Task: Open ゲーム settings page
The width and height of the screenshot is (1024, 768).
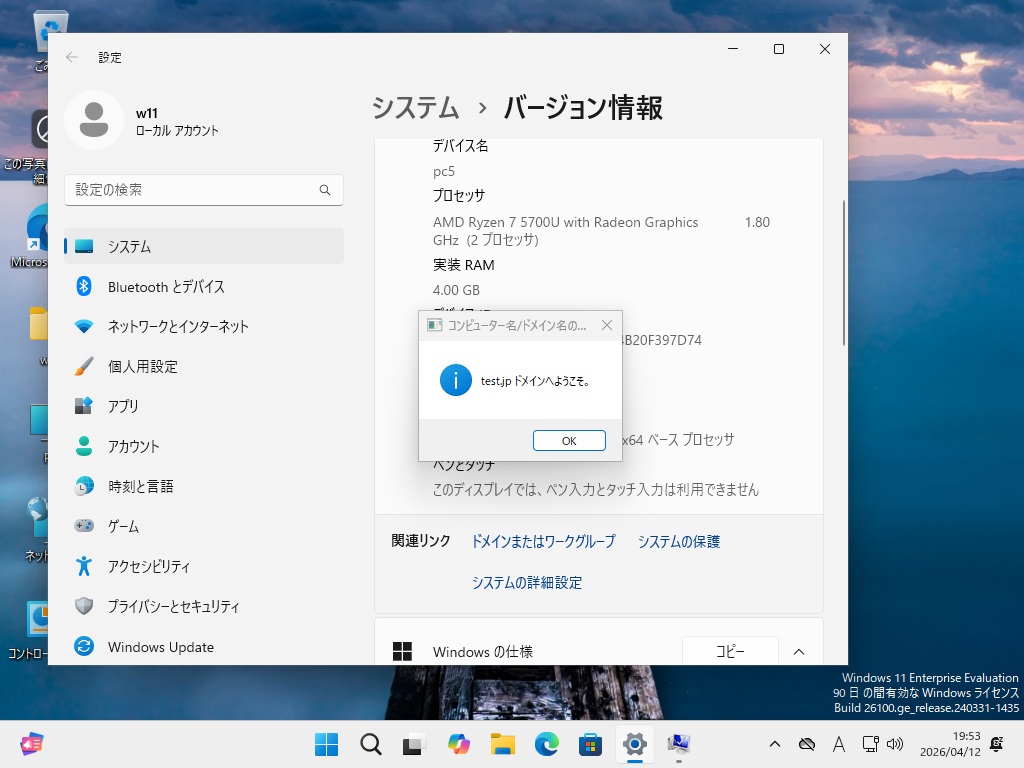Action: pos(123,527)
